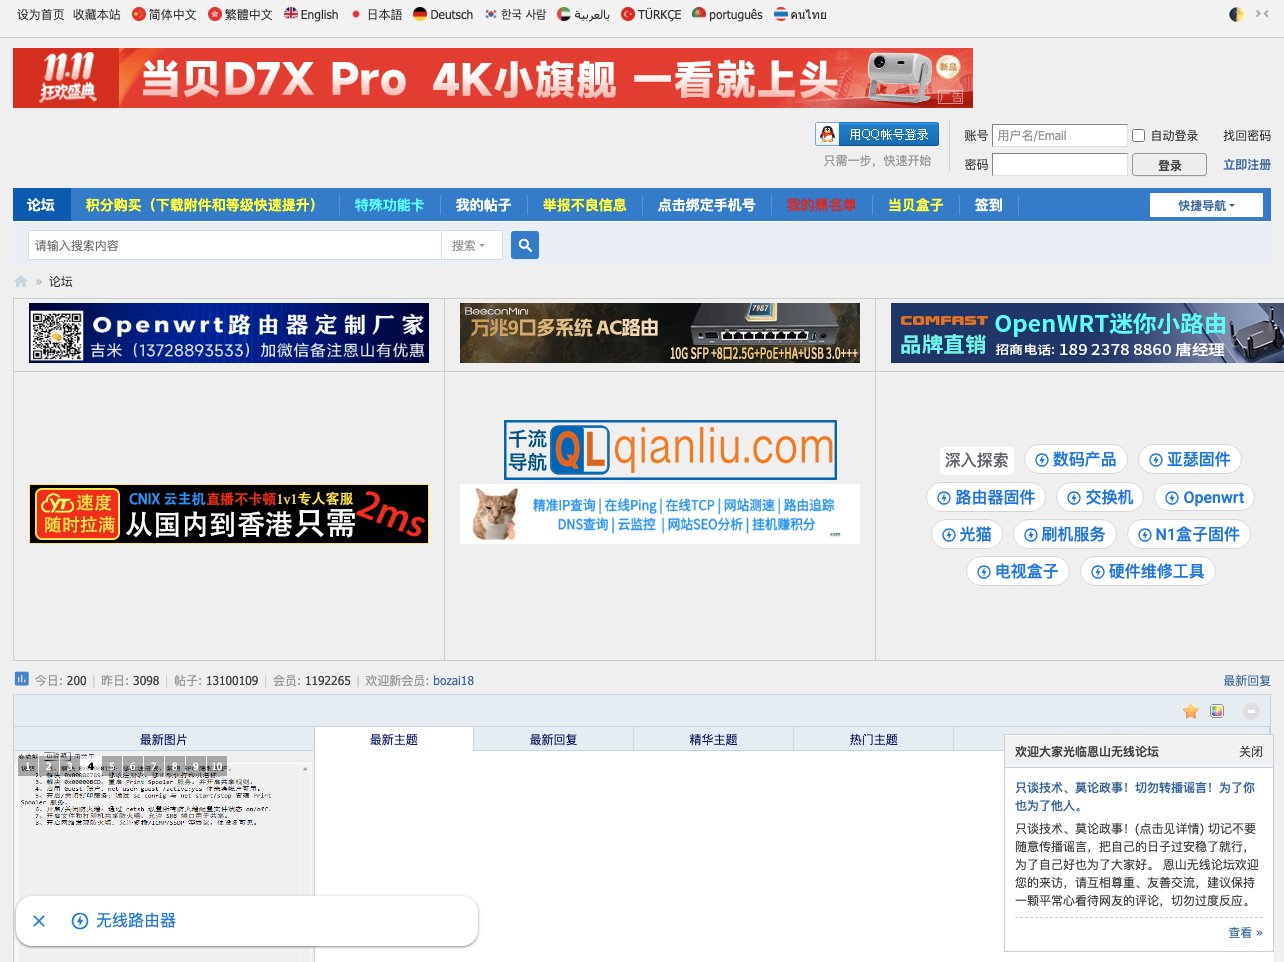Click the home icon in breadcrumb
Image resolution: width=1284 pixels, height=962 pixels.
(21, 282)
